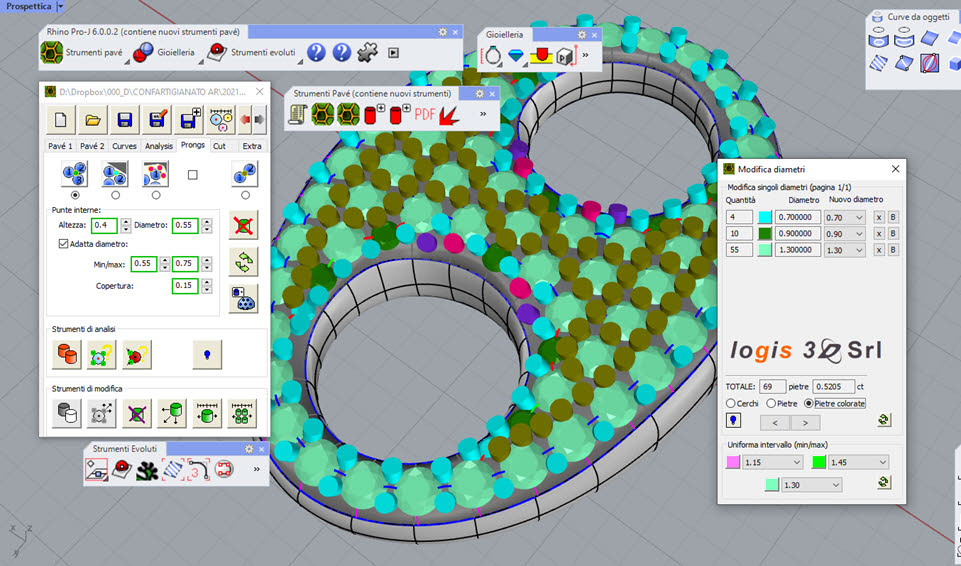This screenshot has height=566, width=961.
Task: Click the ring icon in the Gioielleria toolbar
Action: pos(492,56)
